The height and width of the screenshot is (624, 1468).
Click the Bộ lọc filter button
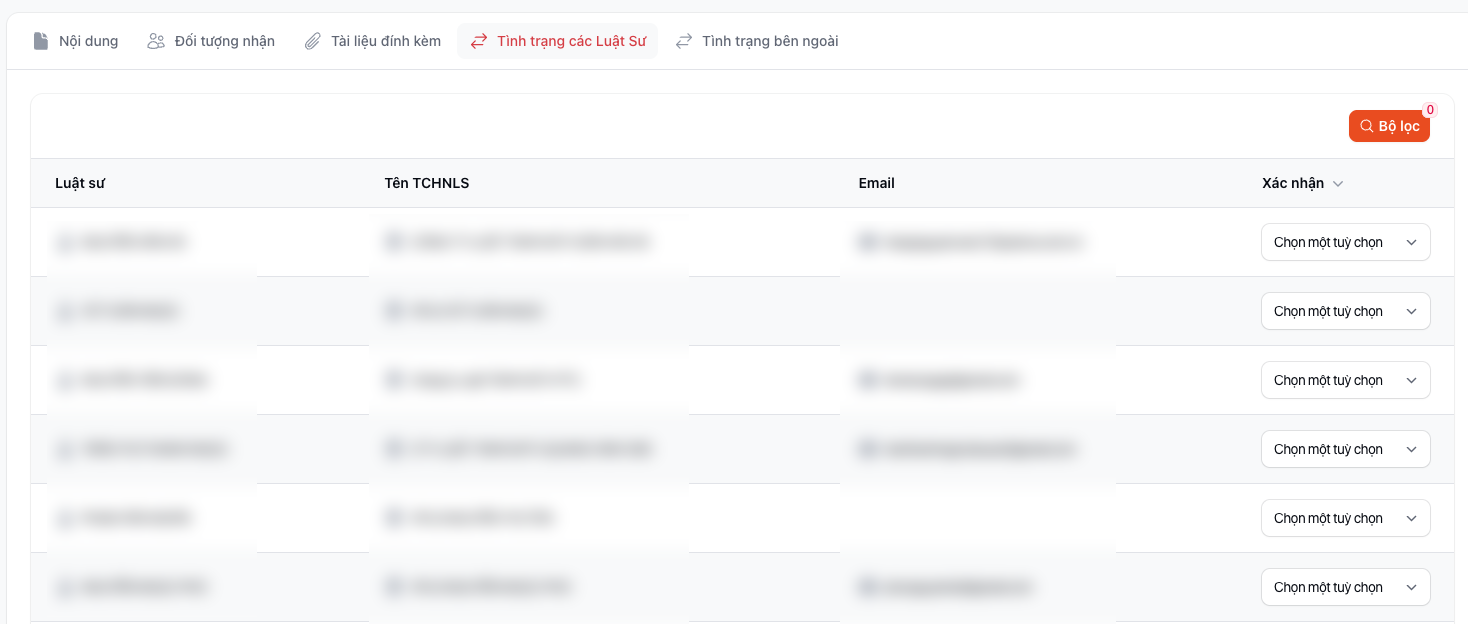[1389, 126]
